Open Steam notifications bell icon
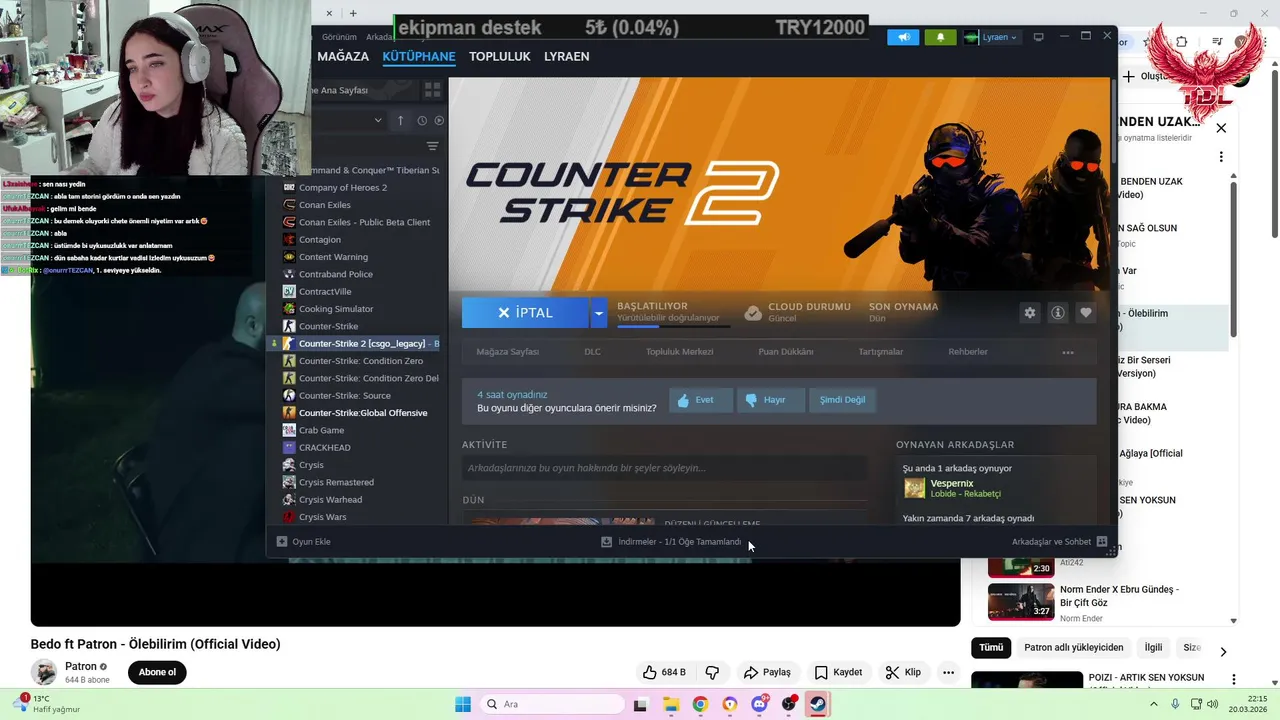Image resolution: width=1280 pixels, height=720 pixels. click(x=940, y=37)
